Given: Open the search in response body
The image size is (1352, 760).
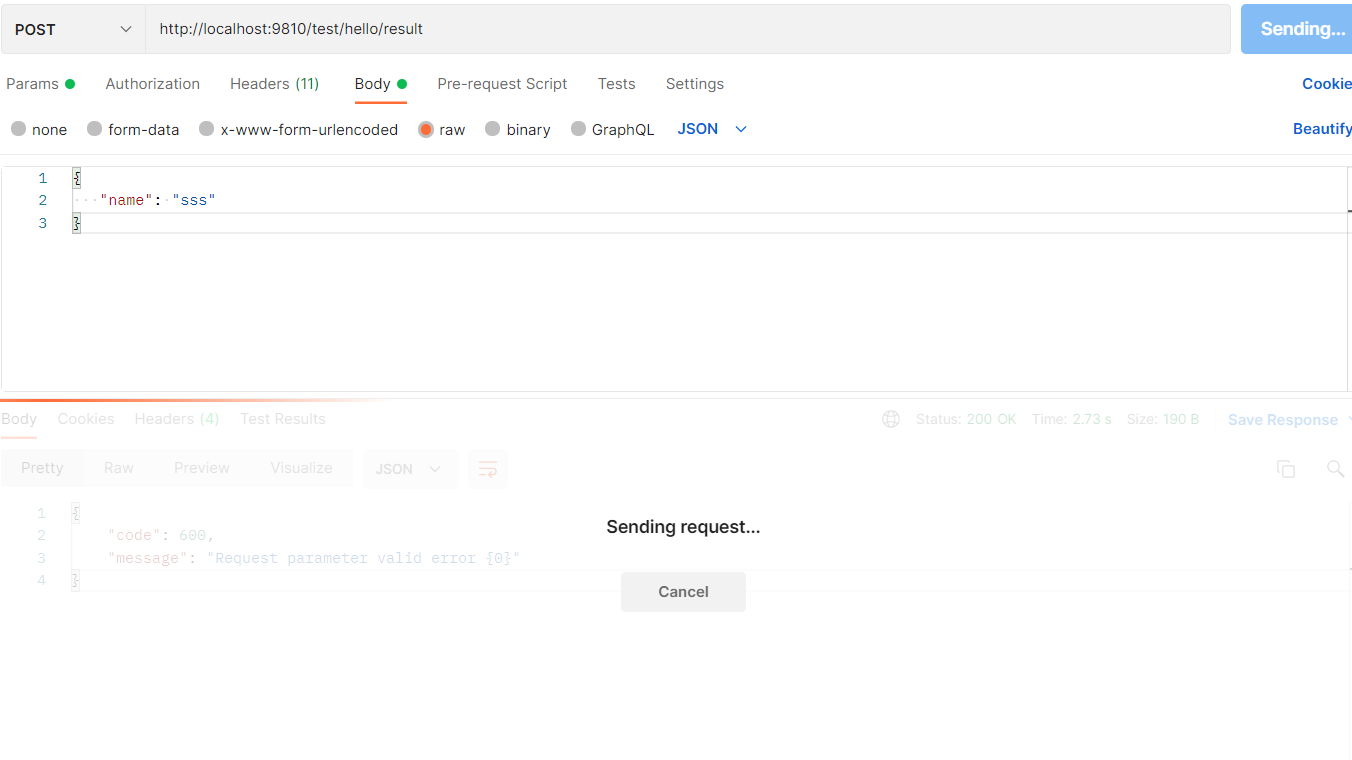Looking at the screenshot, I should (x=1336, y=468).
